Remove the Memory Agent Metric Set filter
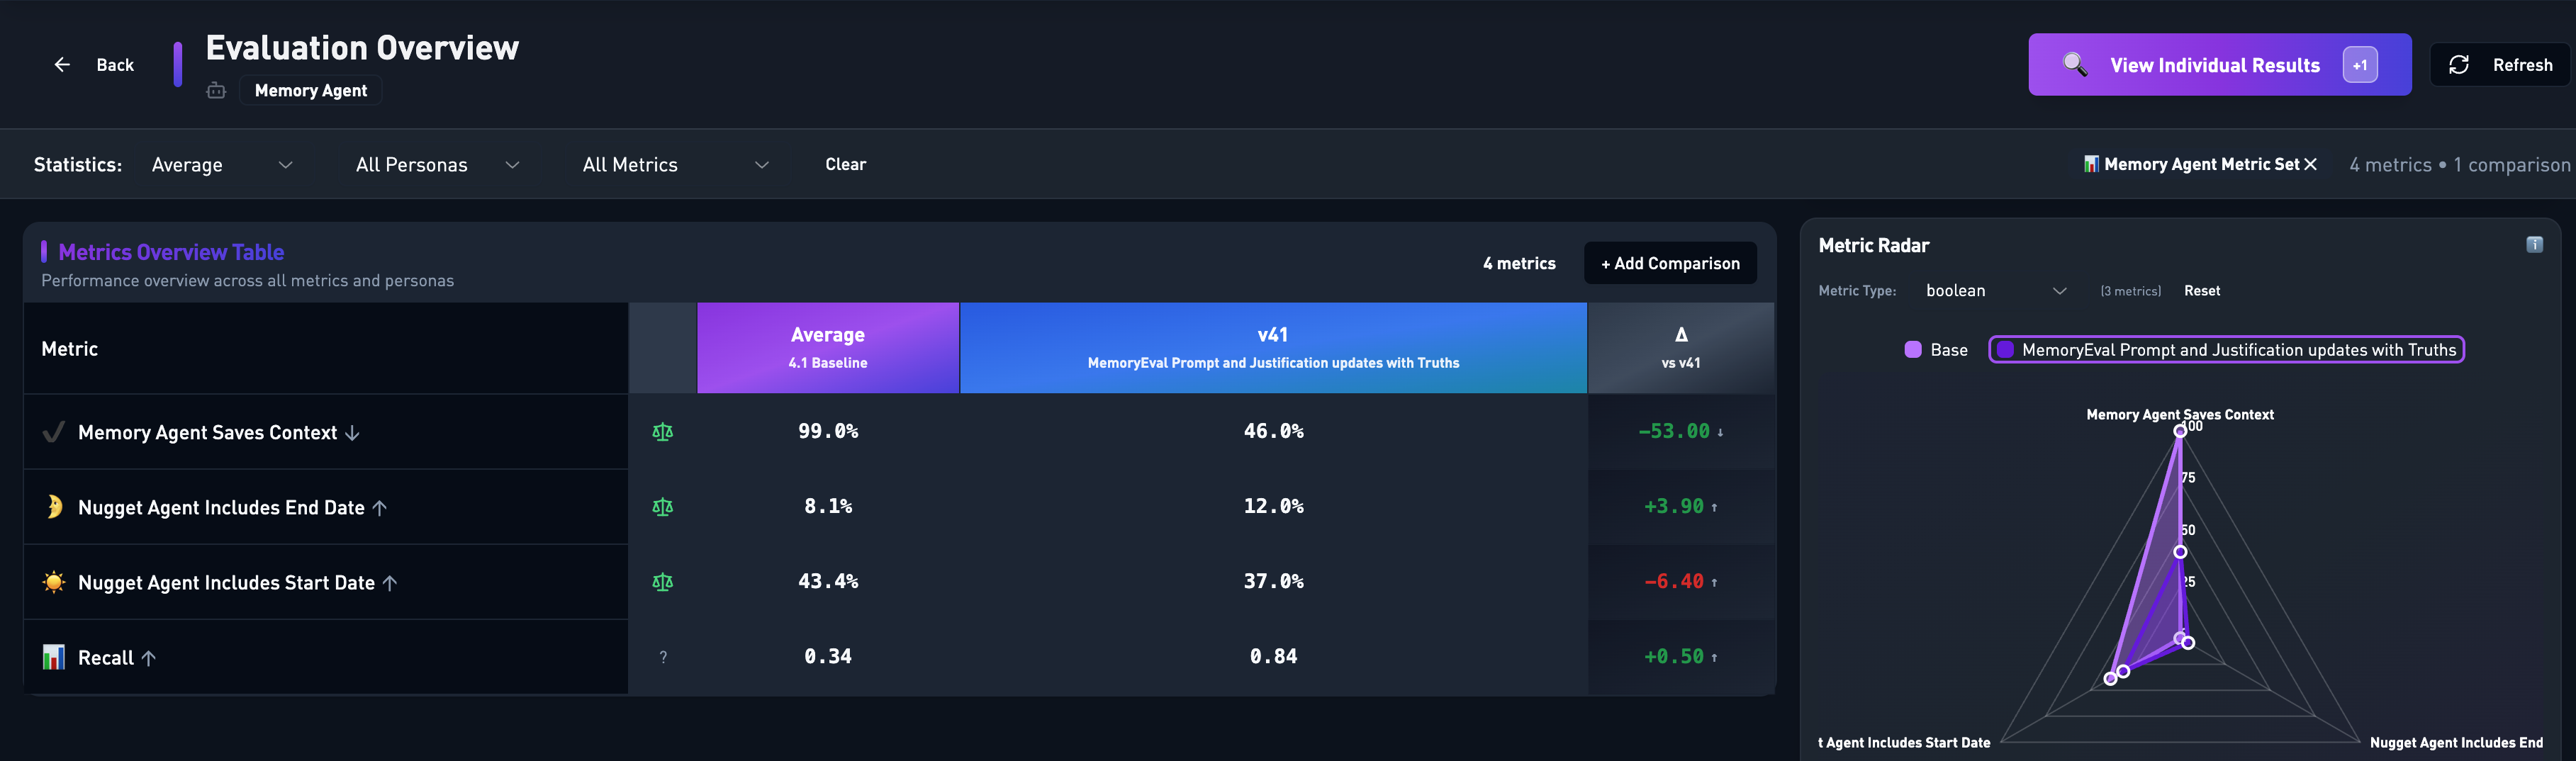The image size is (2576, 761). tap(2310, 165)
